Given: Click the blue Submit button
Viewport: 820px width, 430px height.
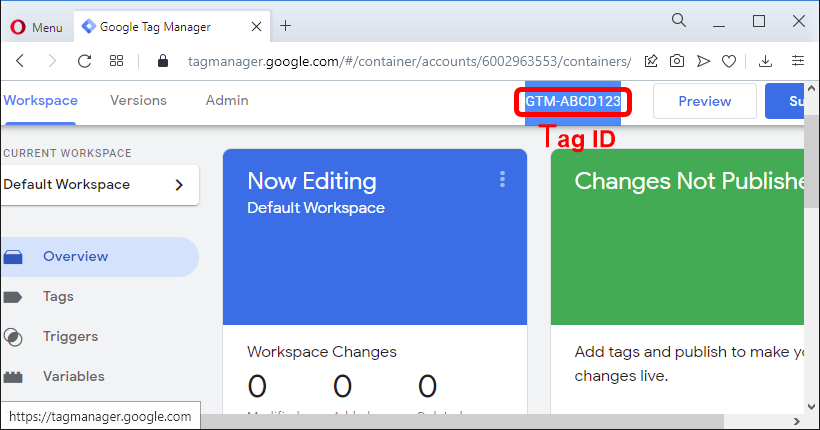Looking at the screenshot, I should (784, 101).
